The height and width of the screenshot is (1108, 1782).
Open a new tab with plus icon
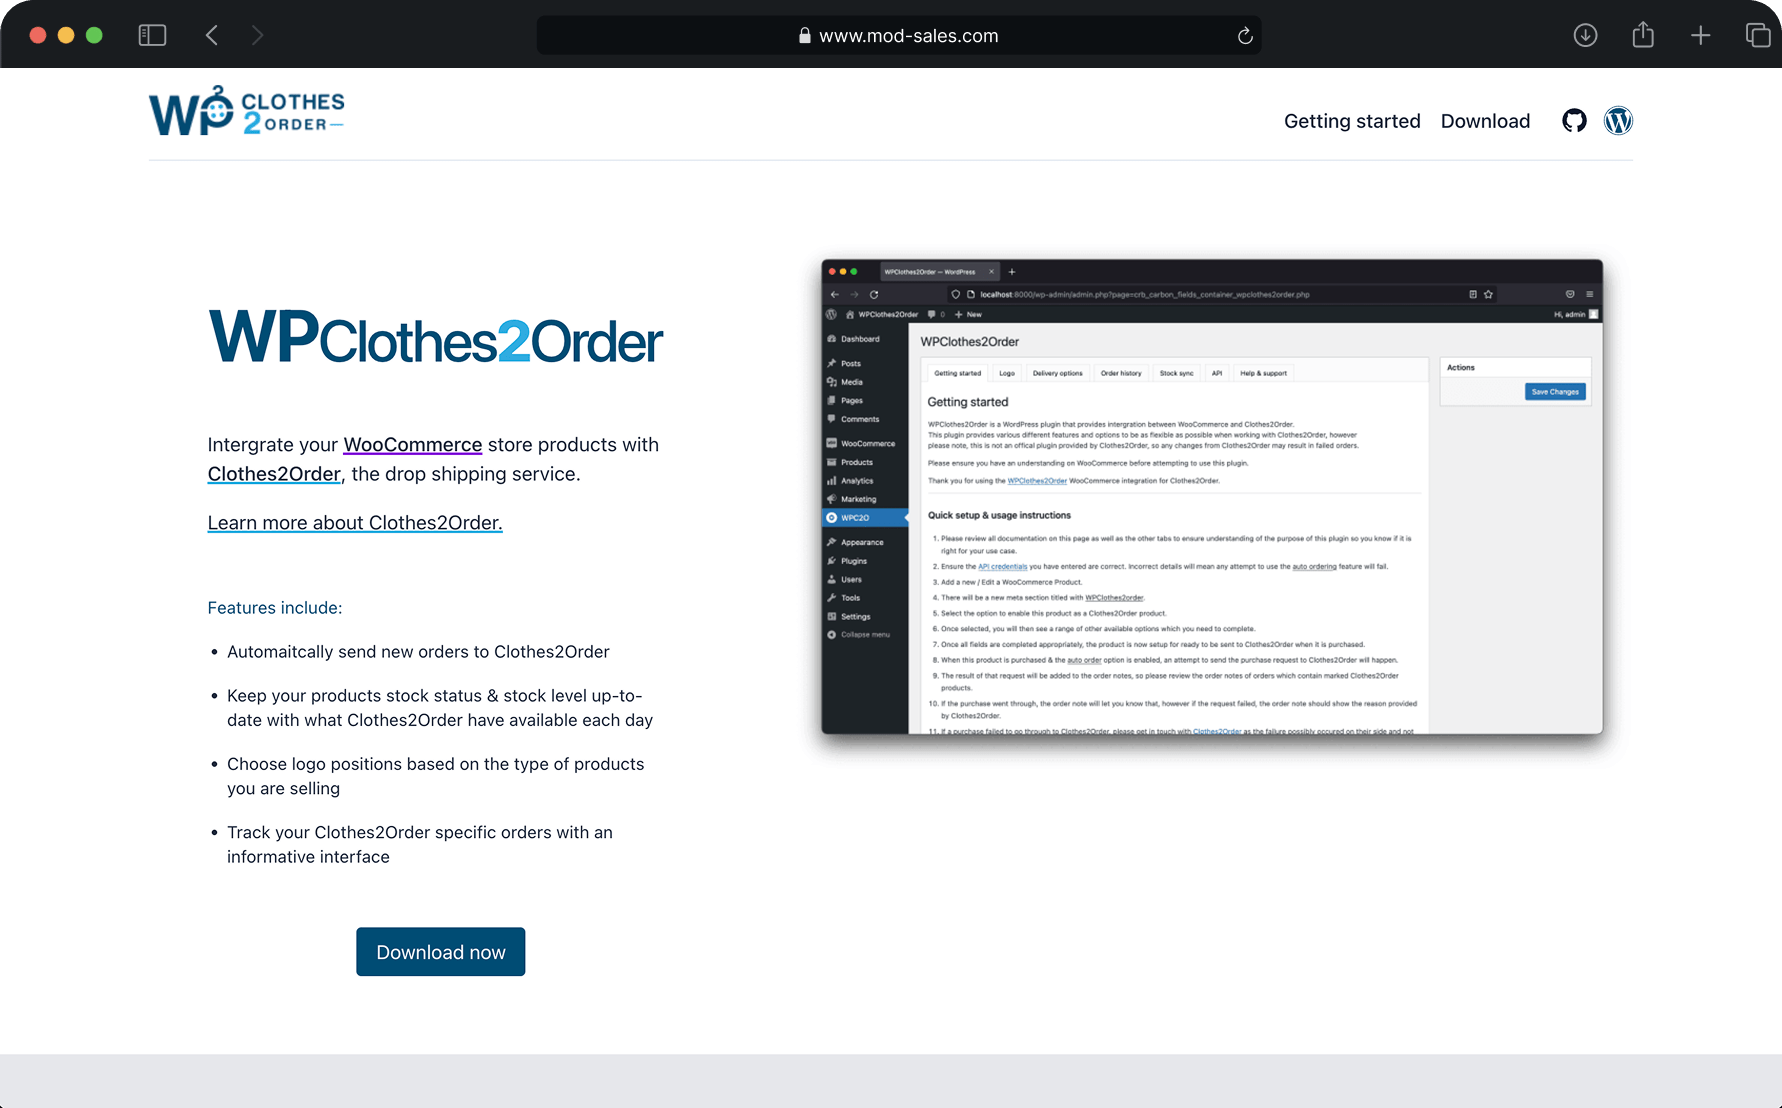[x=1700, y=35]
